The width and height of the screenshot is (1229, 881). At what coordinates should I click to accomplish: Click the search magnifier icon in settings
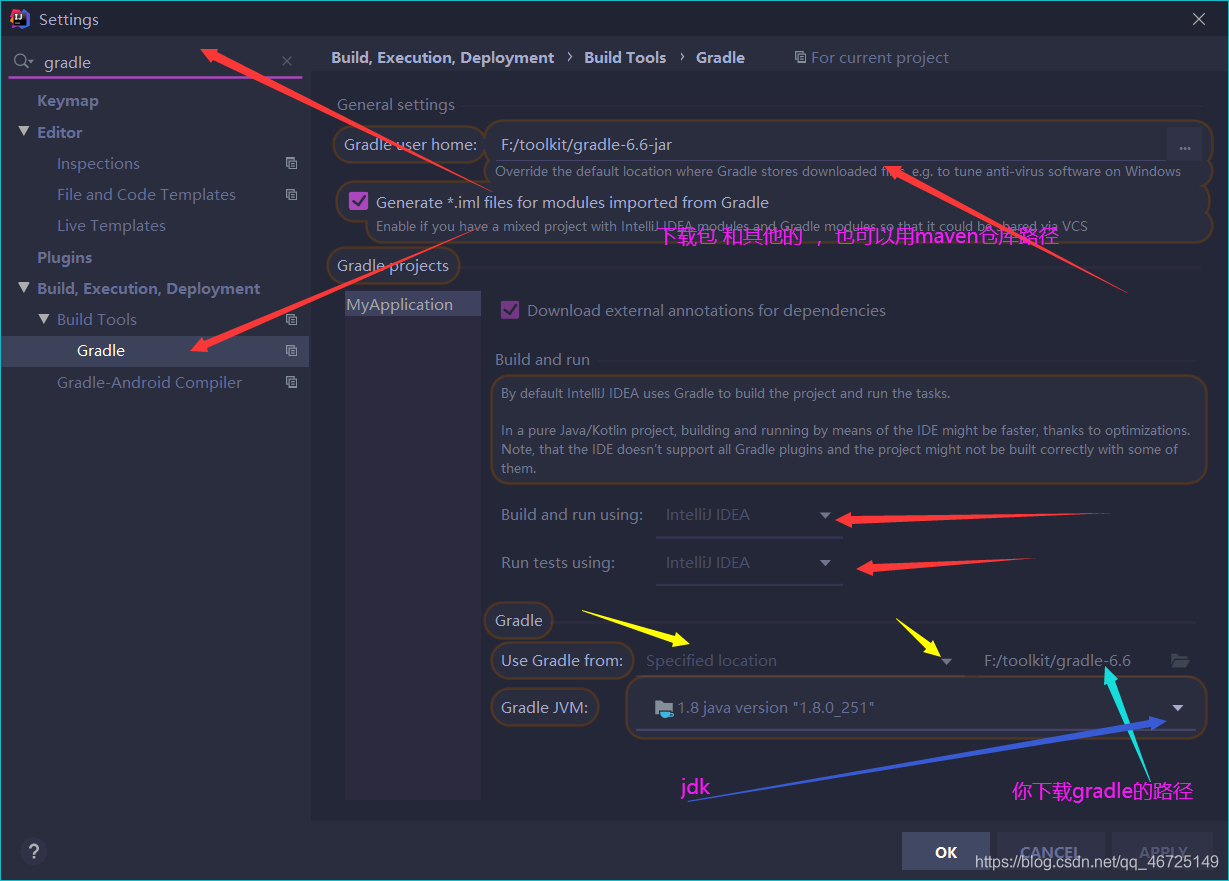(x=20, y=62)
